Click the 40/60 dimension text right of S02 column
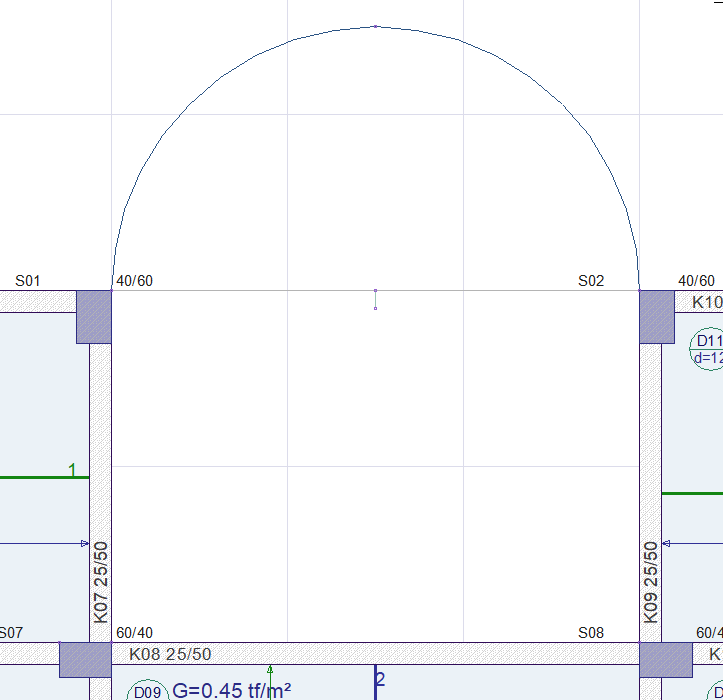The height and width of the screenshot is (700, 723). point(696,281)
